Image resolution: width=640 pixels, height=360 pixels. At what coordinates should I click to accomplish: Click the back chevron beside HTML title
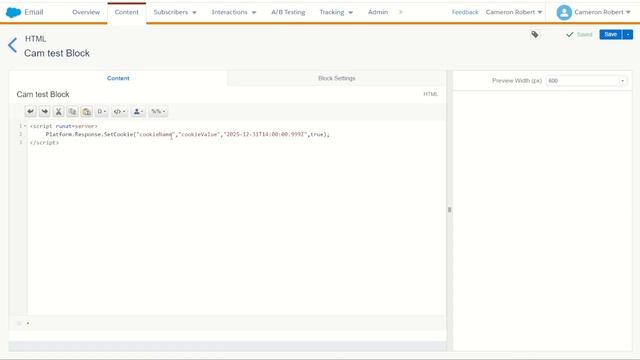coord(13,45)
